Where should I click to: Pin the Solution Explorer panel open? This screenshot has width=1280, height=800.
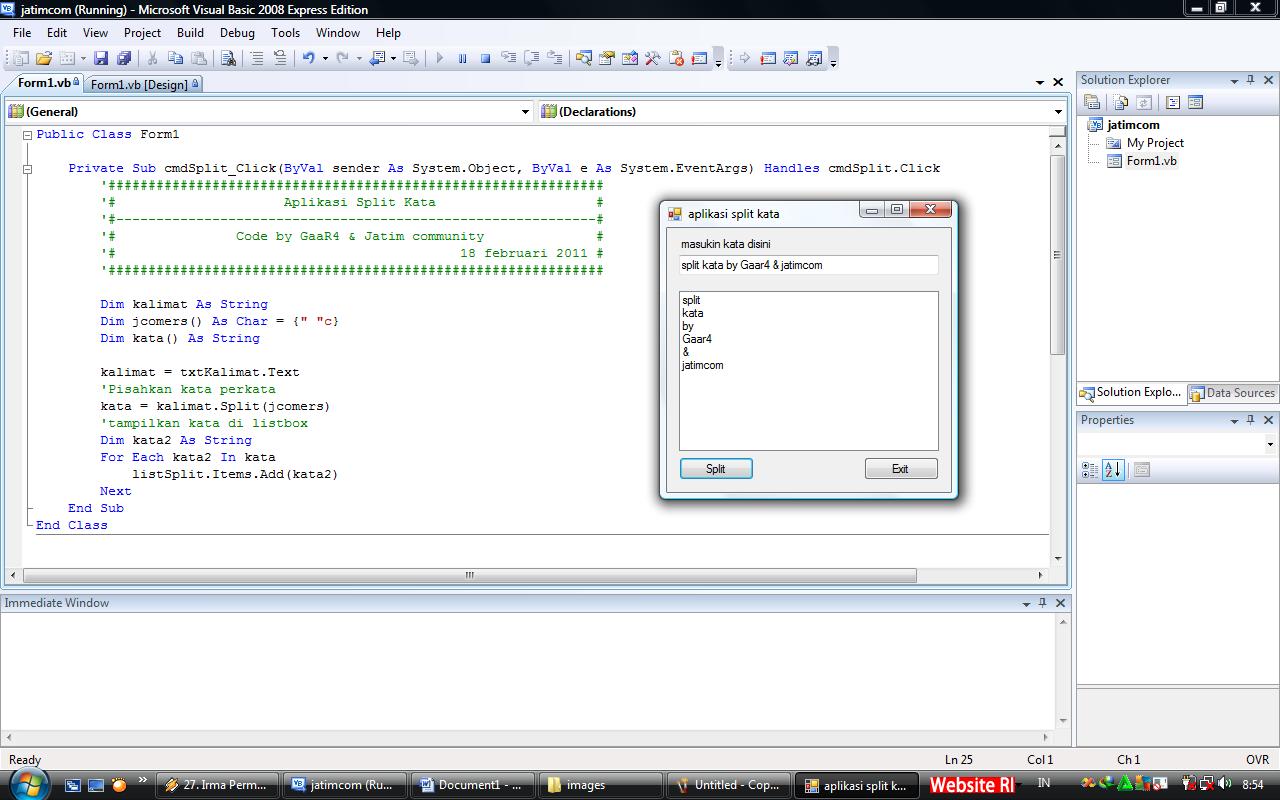(1251, 80)
